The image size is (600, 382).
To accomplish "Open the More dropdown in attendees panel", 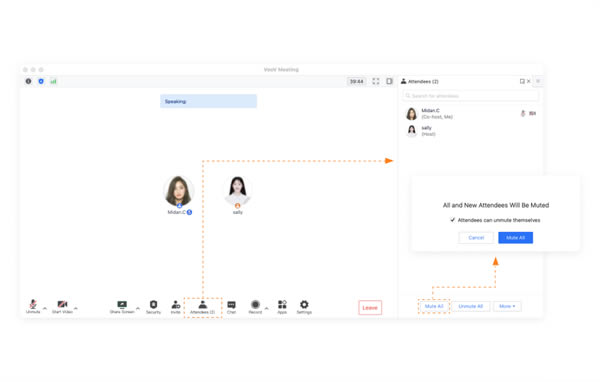I will coord(507,306).
